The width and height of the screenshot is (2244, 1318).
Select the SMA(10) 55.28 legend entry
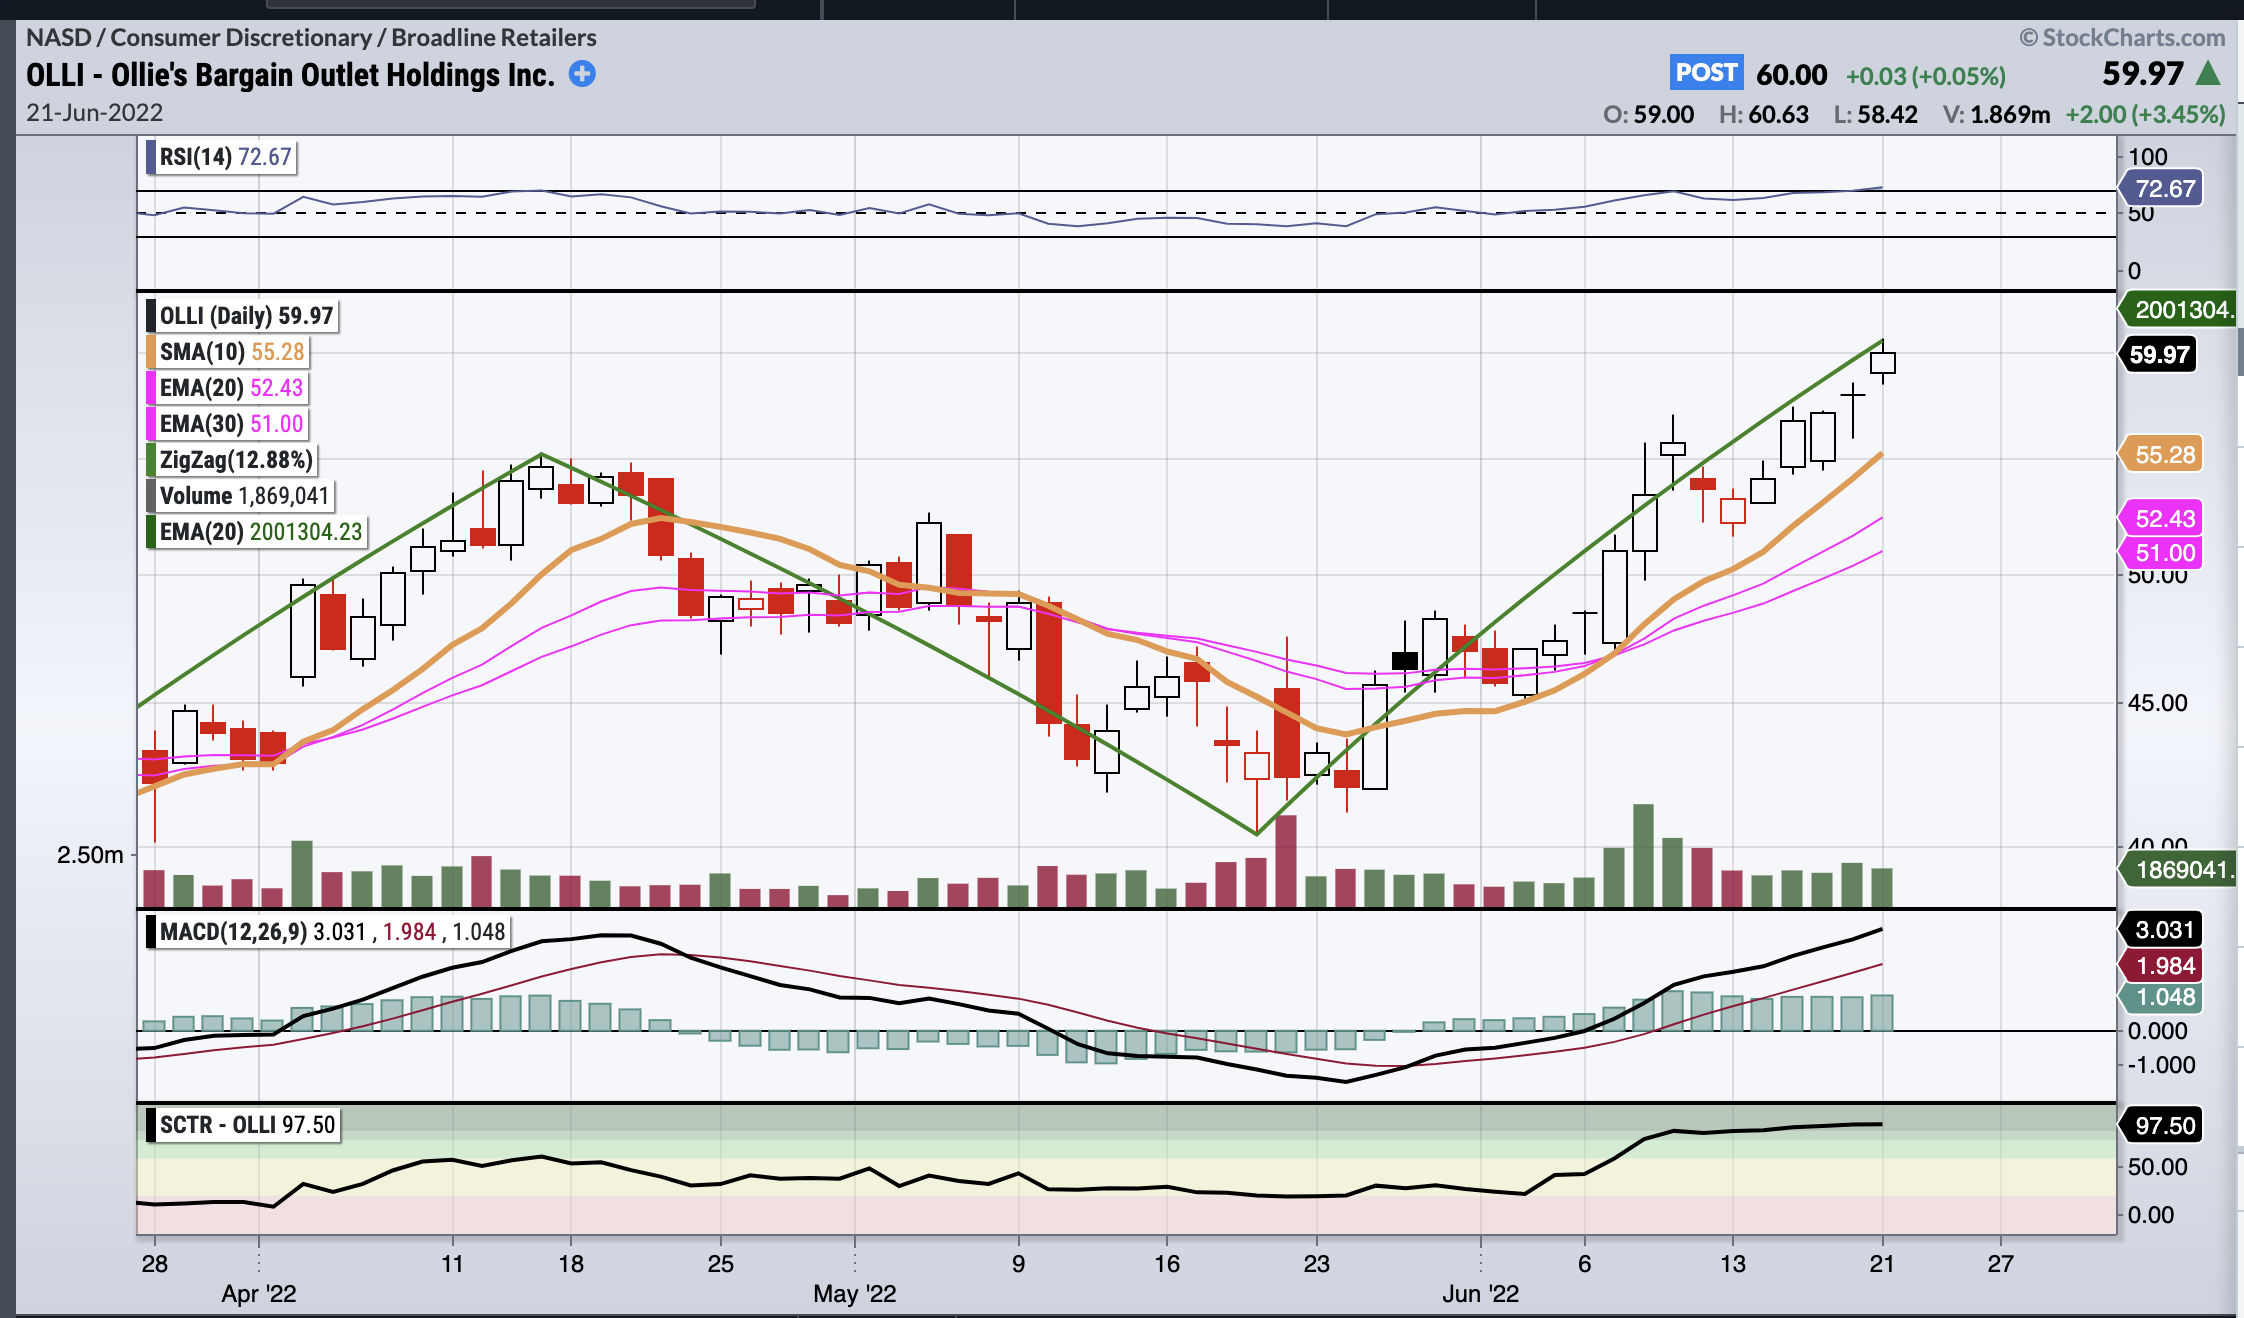pyautogui.click(x=228, y=352)
